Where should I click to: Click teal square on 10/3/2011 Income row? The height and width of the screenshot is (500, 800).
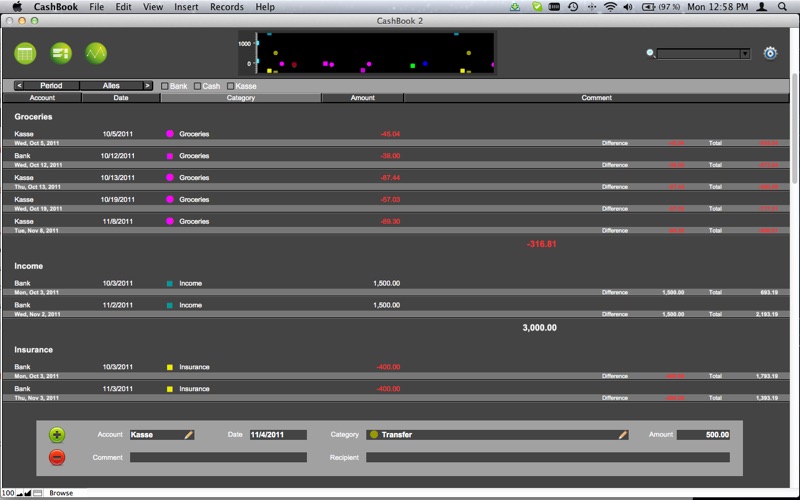point(170,284)
